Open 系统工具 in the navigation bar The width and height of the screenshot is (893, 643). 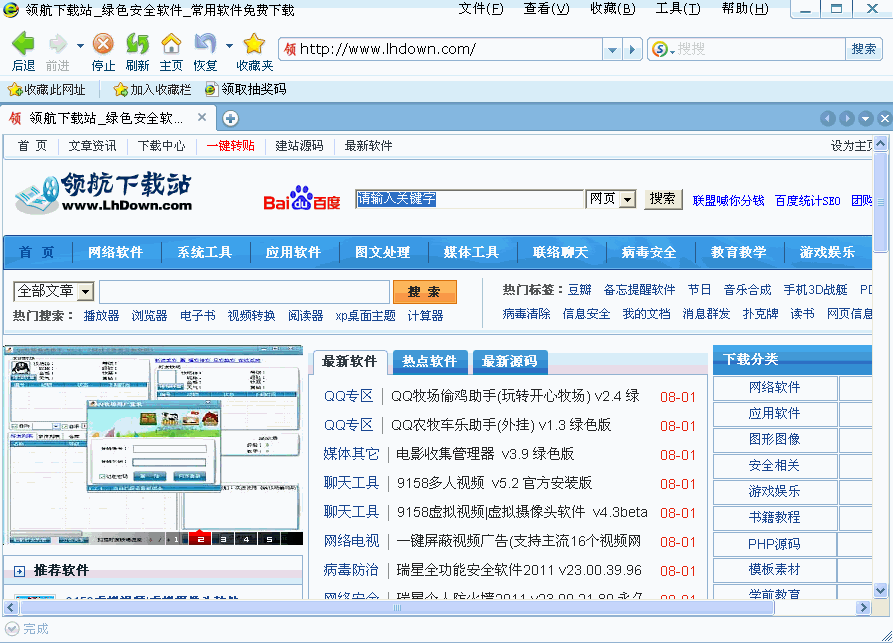[x=204, y=252]
